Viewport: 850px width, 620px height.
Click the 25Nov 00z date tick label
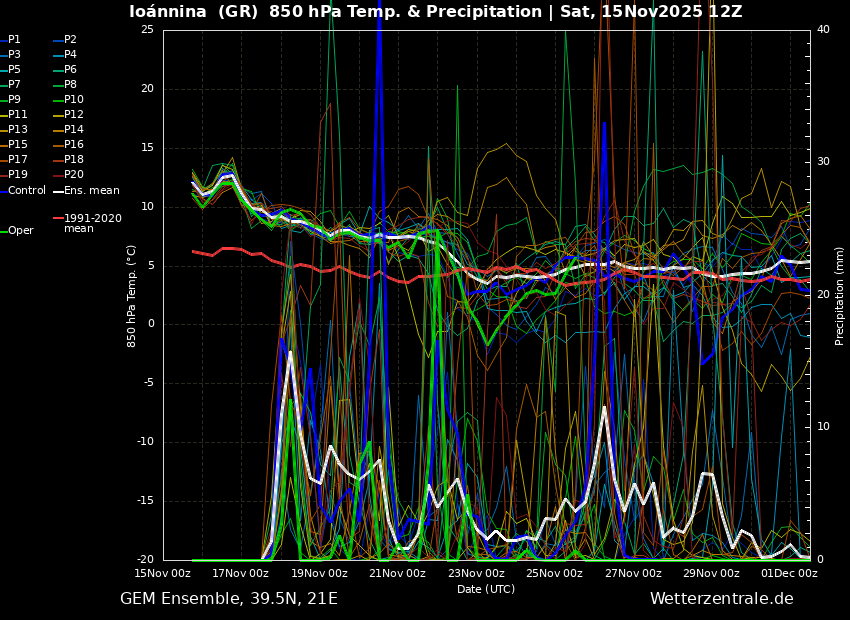click(x=554, y=573)
